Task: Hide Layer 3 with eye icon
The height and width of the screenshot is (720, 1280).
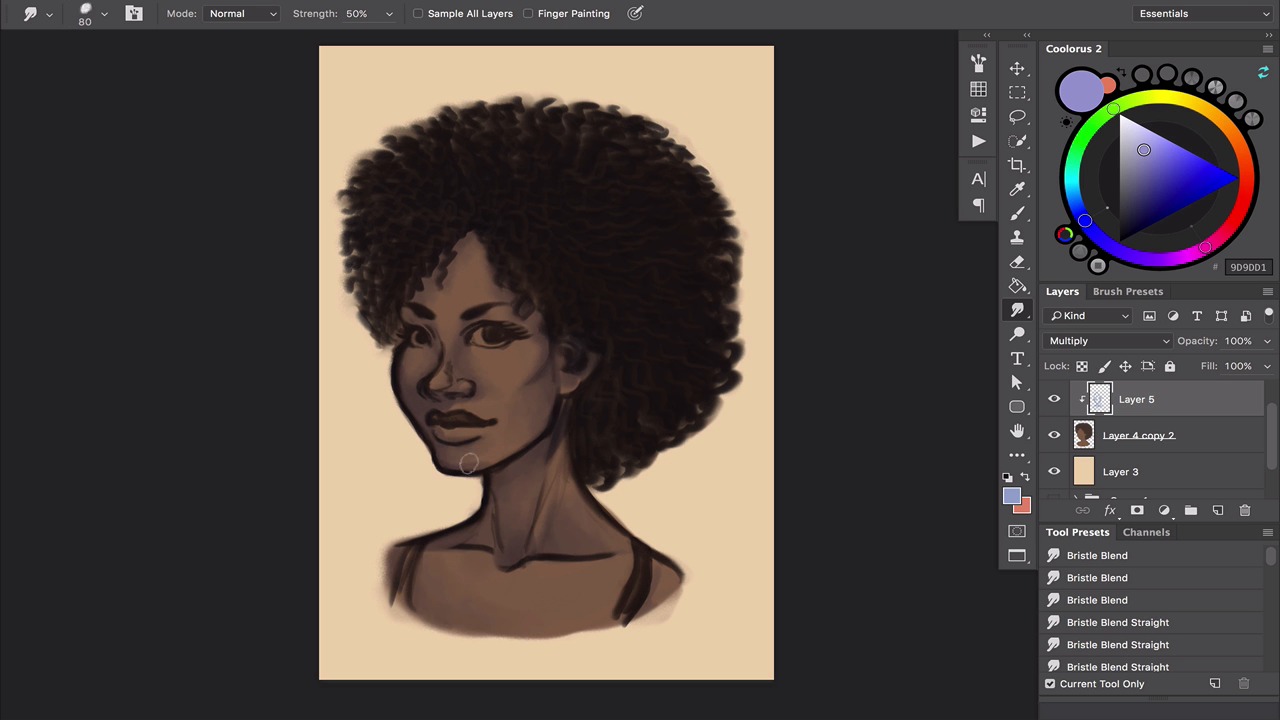Action: point(1054,472)
